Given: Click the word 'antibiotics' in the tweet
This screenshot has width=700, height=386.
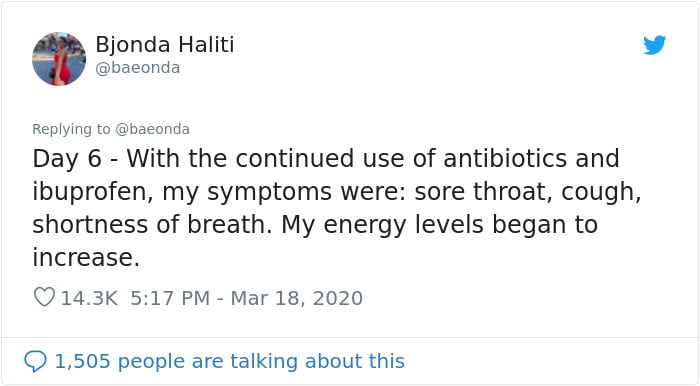Looking at the screenshot, I should 504,158.
